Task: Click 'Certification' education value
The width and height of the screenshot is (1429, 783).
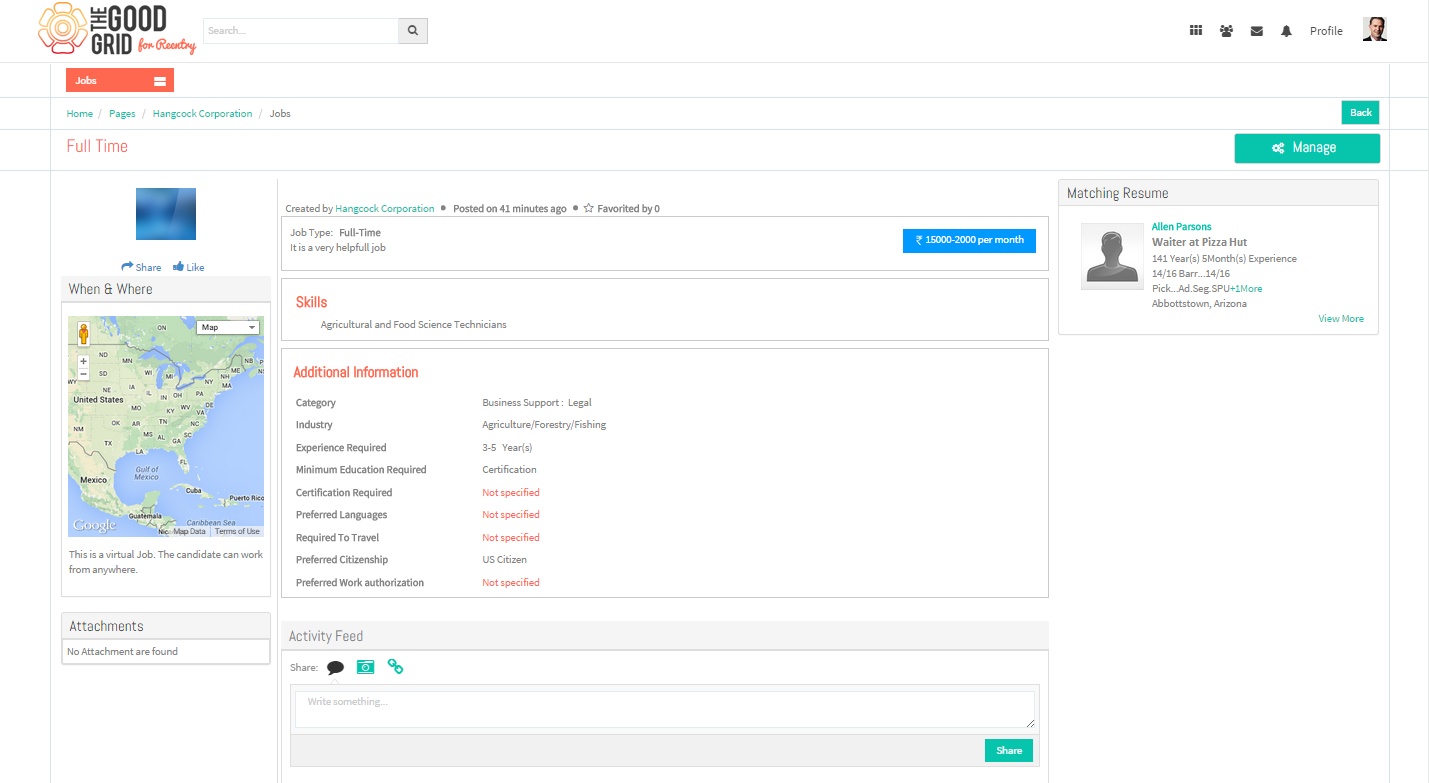Action: 509,470
